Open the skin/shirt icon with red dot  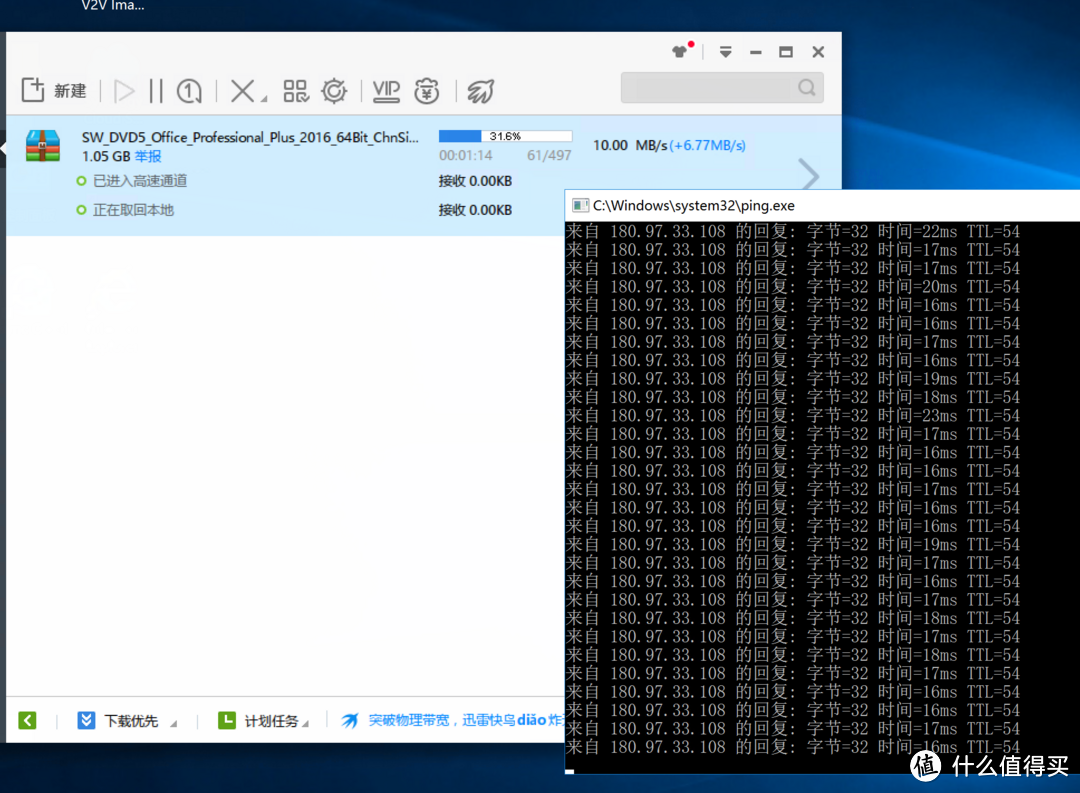point(681,51)
